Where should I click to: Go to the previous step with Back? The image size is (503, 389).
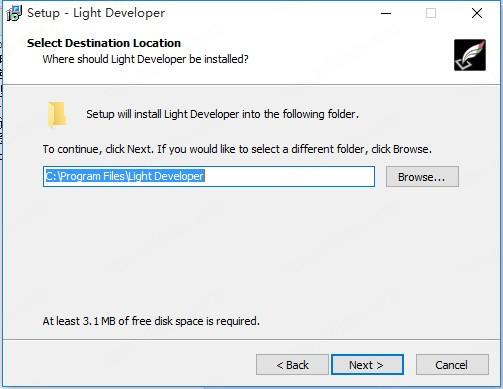[292, 365]
